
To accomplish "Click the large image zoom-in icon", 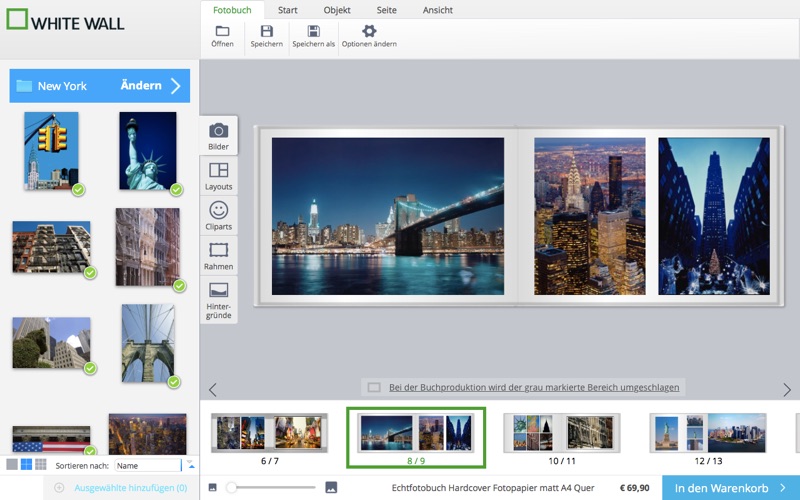I will pos(331,488).
